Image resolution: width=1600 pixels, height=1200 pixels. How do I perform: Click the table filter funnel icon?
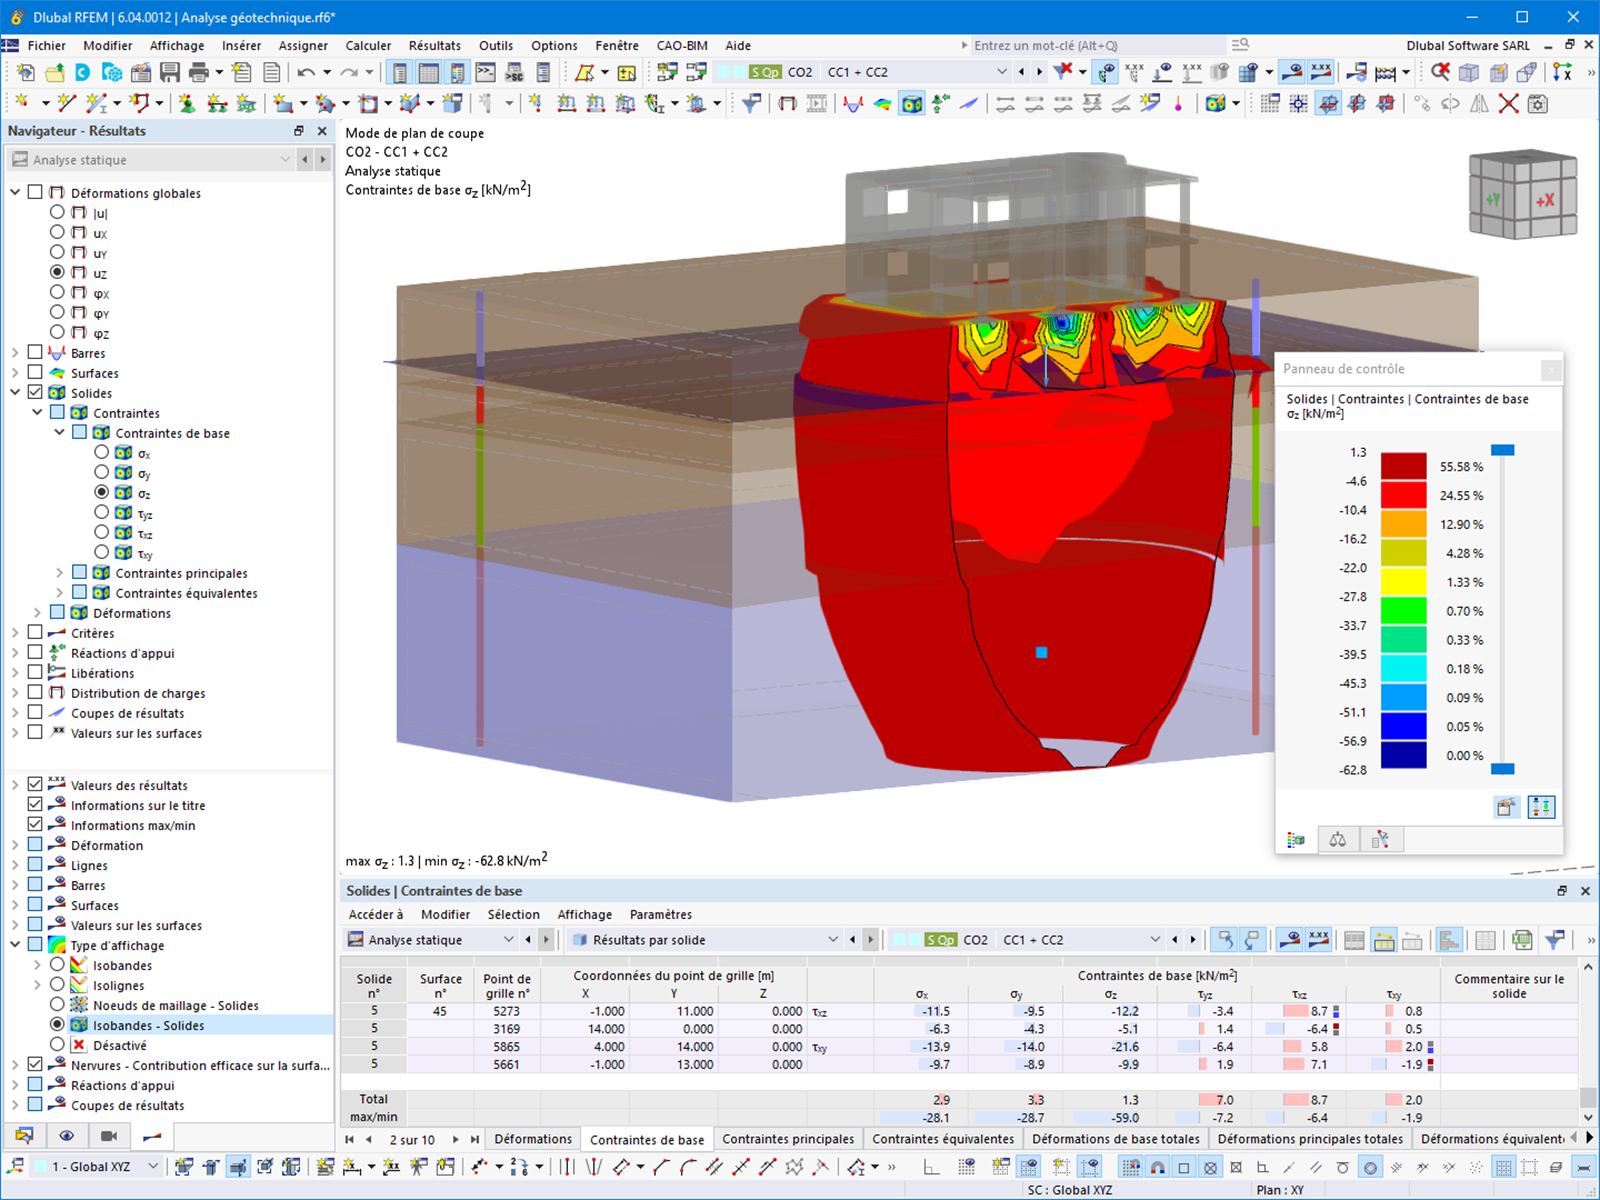tap(1555, 940)
